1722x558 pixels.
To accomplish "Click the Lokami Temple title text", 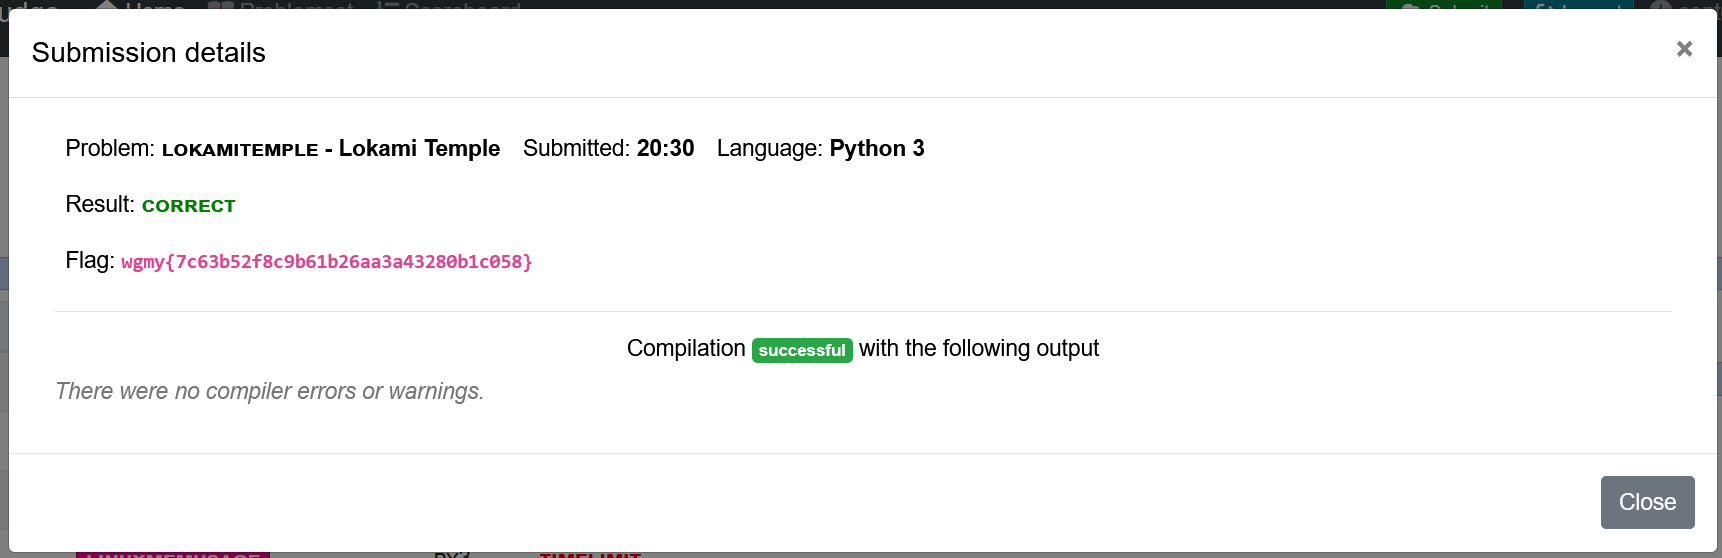I will point(419,148).
